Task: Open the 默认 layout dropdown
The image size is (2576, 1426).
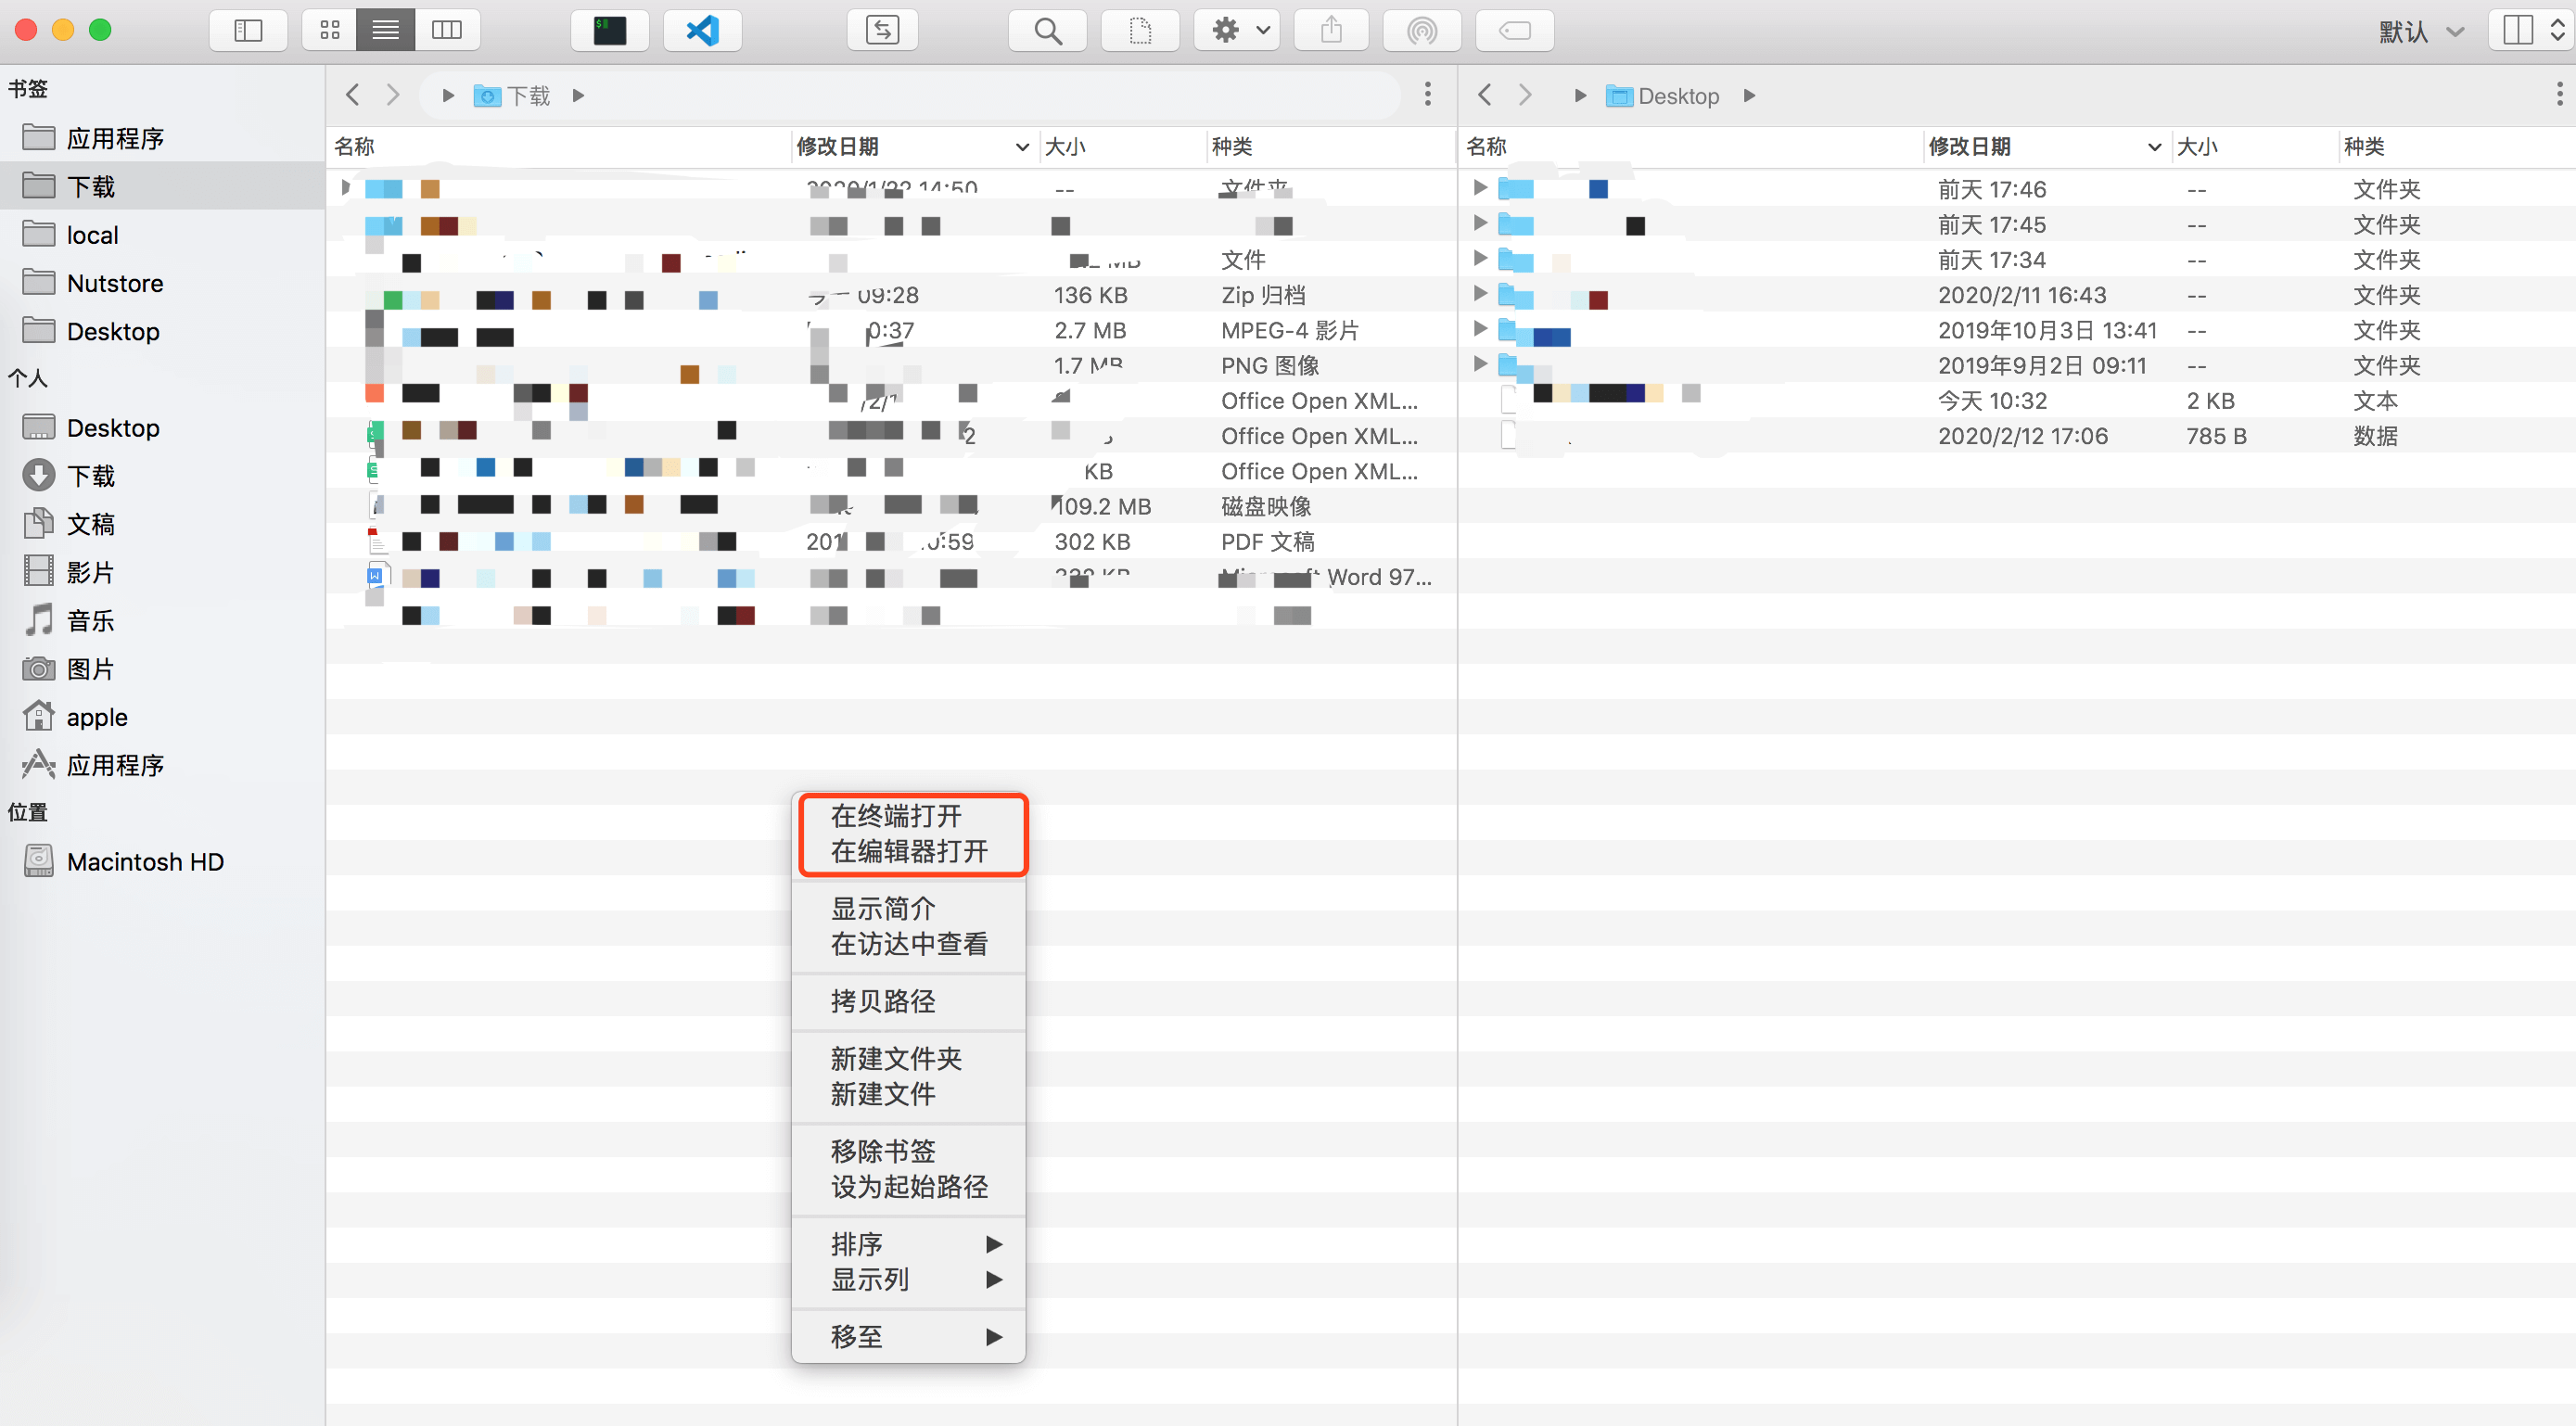Action: (2420, 32)
